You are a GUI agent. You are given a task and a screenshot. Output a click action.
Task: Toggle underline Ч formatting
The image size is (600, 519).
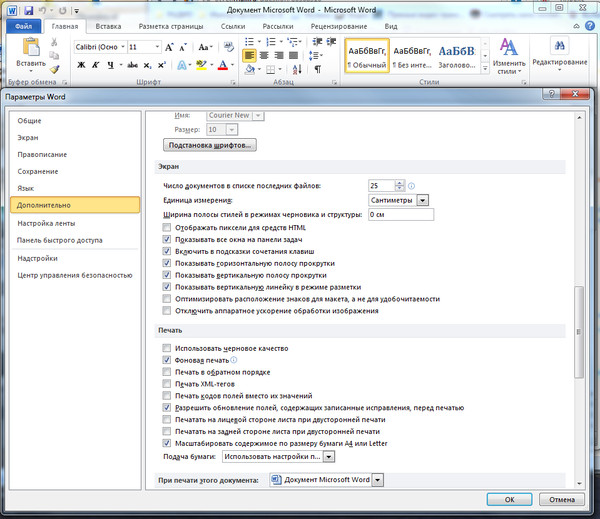click(x=111, y=65)
